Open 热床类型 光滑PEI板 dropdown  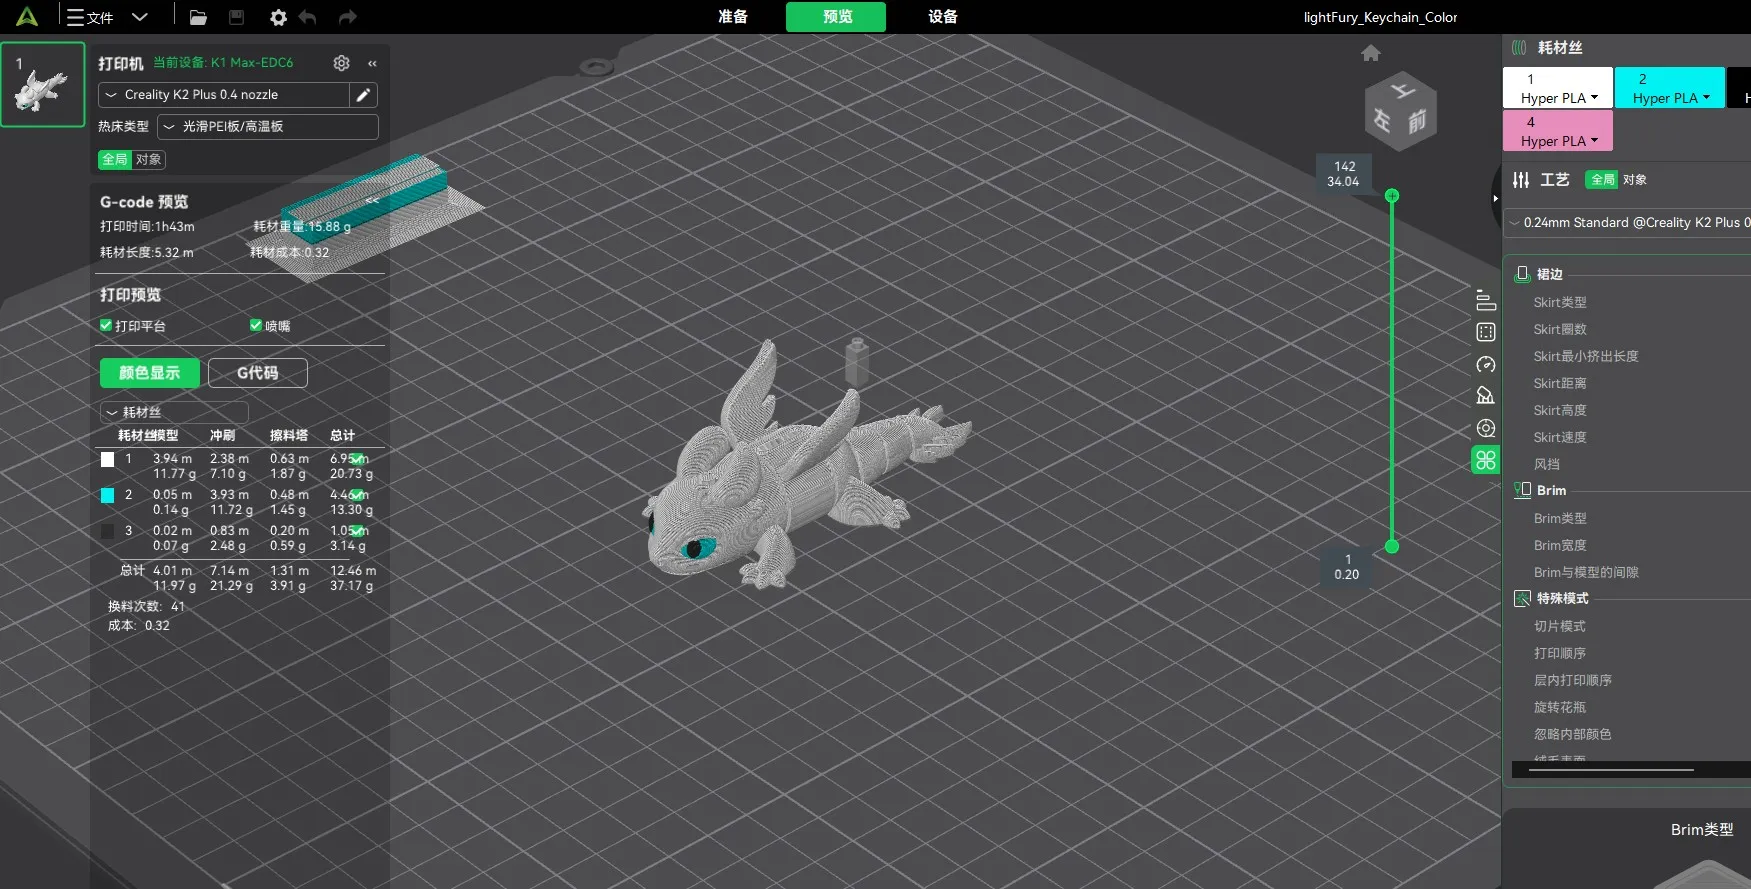[x=268, y=127]
